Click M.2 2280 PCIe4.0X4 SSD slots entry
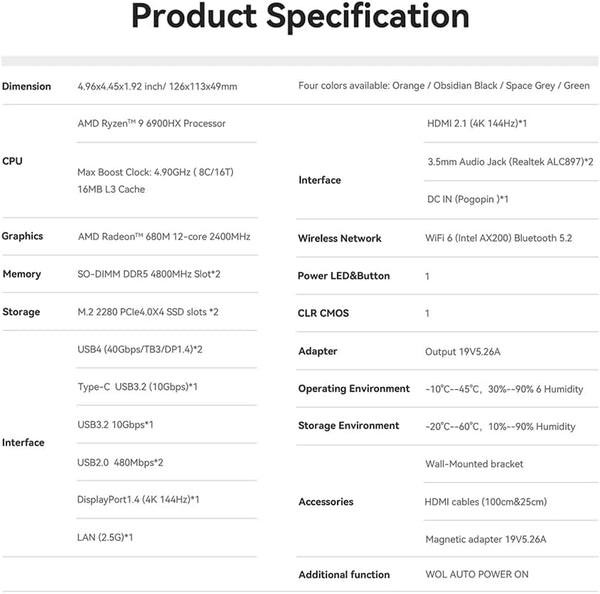Screen dimensions: 600x594 point(148,312)
